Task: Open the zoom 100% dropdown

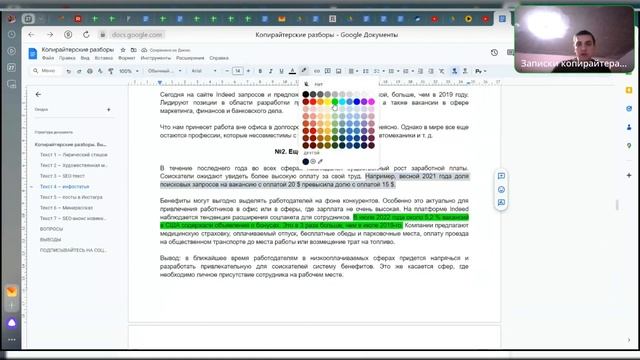Action: click(x=129, y=71)
